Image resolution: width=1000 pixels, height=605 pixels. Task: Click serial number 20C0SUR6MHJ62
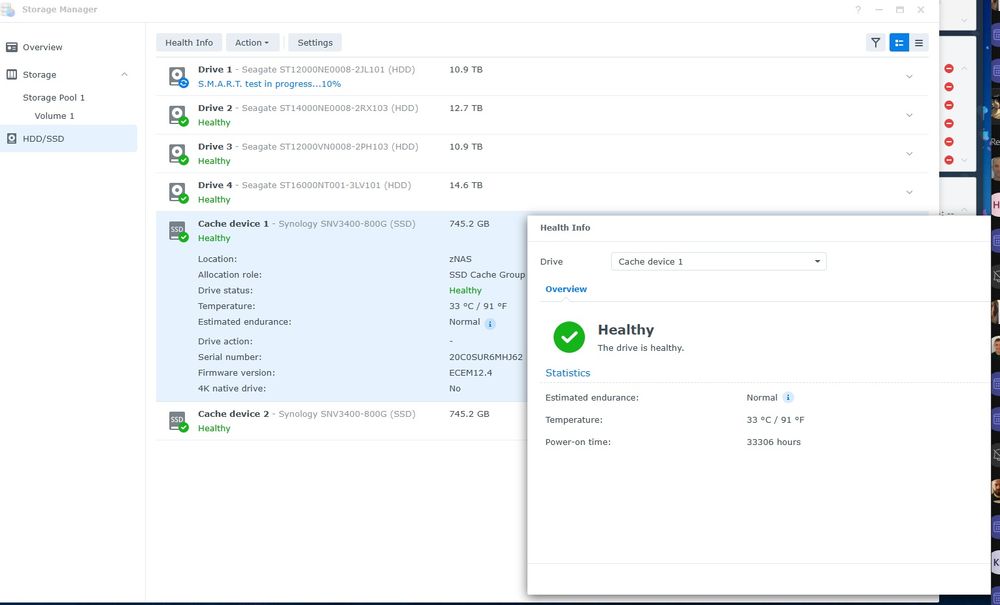coord(486,357)
